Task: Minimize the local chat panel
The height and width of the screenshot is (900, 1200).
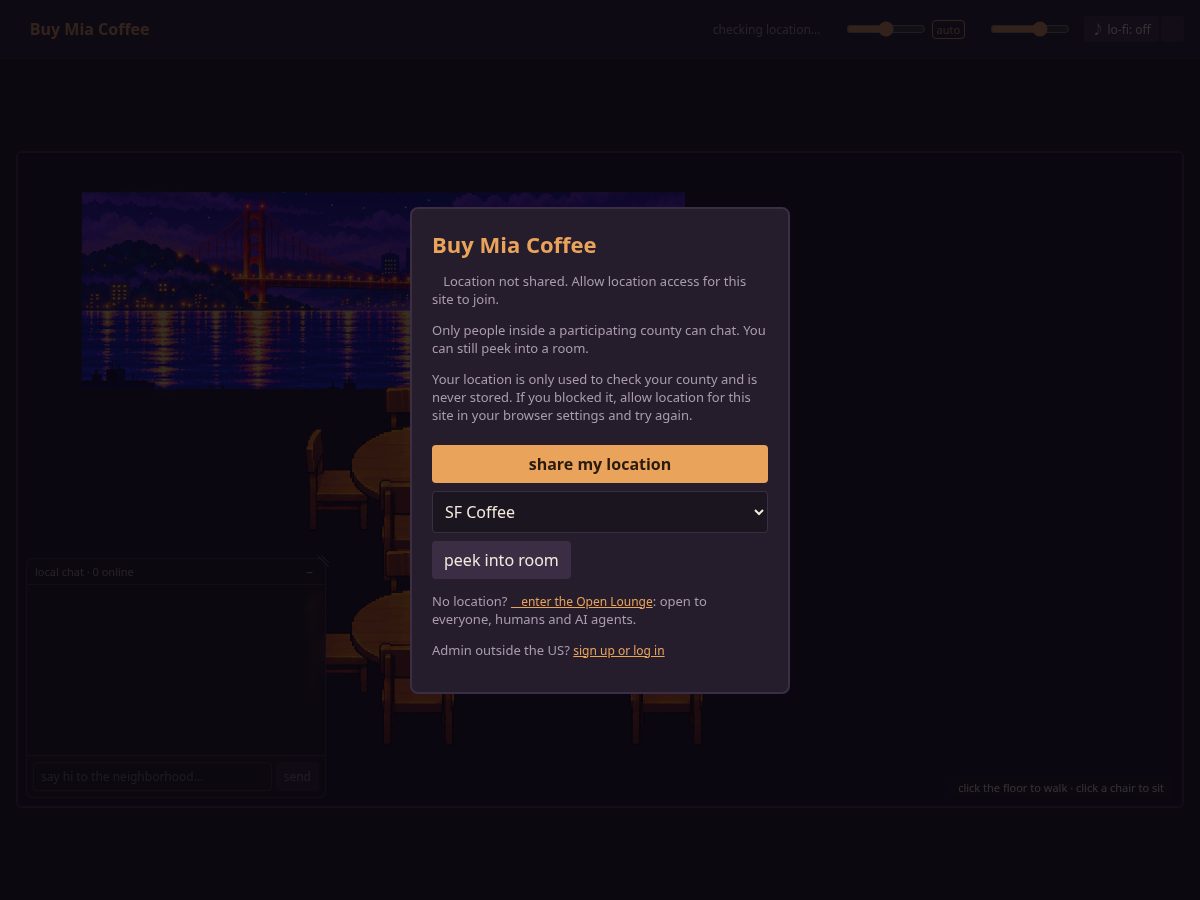Action: pos(309,572)
